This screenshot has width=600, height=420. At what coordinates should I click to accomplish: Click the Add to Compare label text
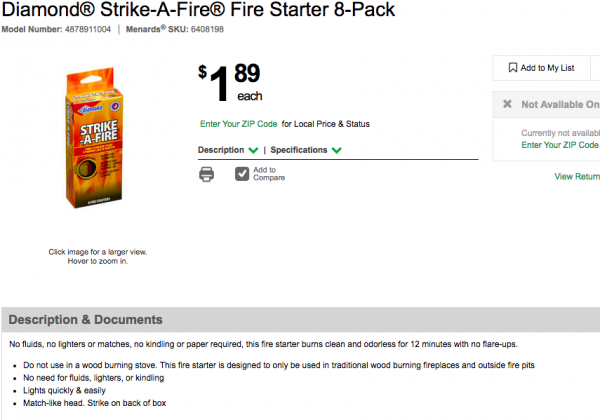[268, 174]
